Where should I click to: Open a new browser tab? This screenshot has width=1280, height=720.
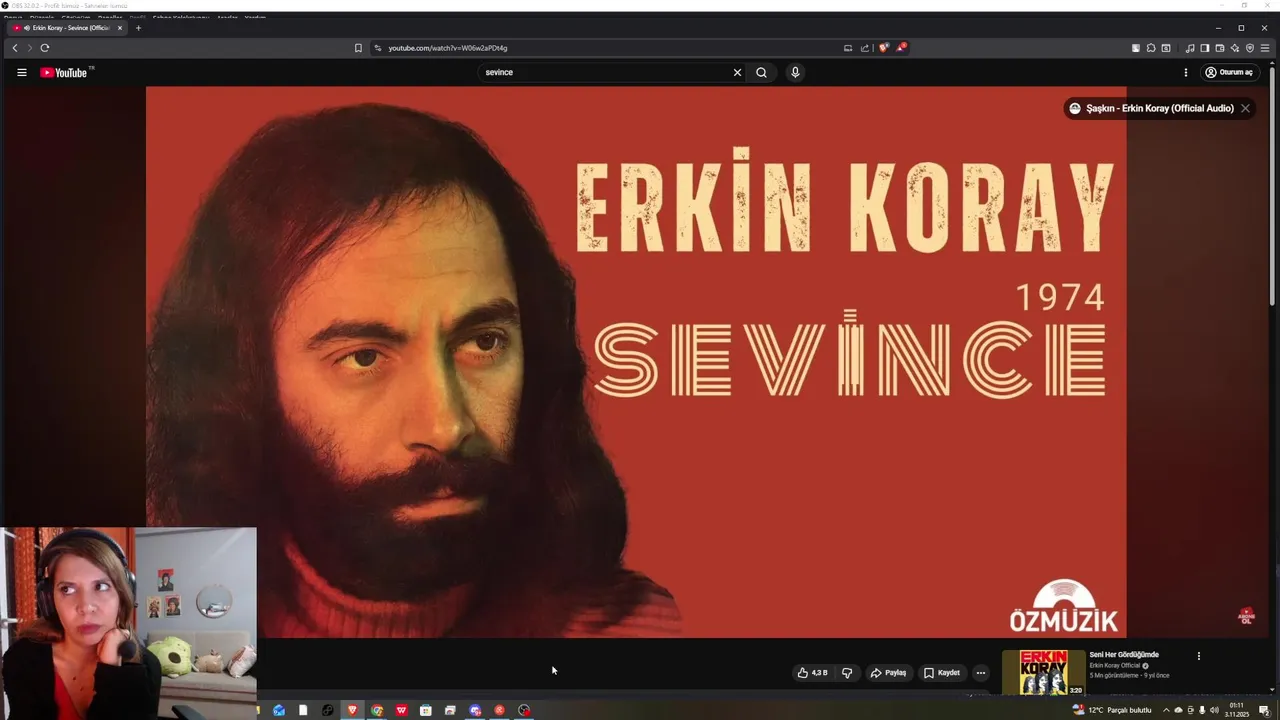click(x=138, y=28)
